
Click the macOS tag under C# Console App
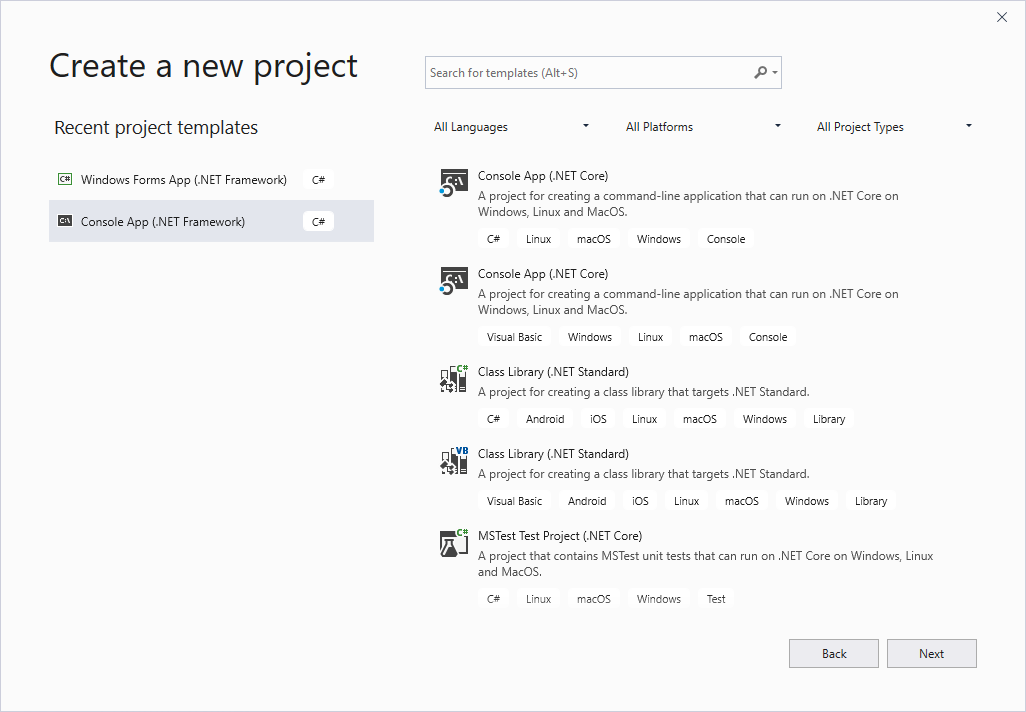pyautogui.click(x=593, y=239)
